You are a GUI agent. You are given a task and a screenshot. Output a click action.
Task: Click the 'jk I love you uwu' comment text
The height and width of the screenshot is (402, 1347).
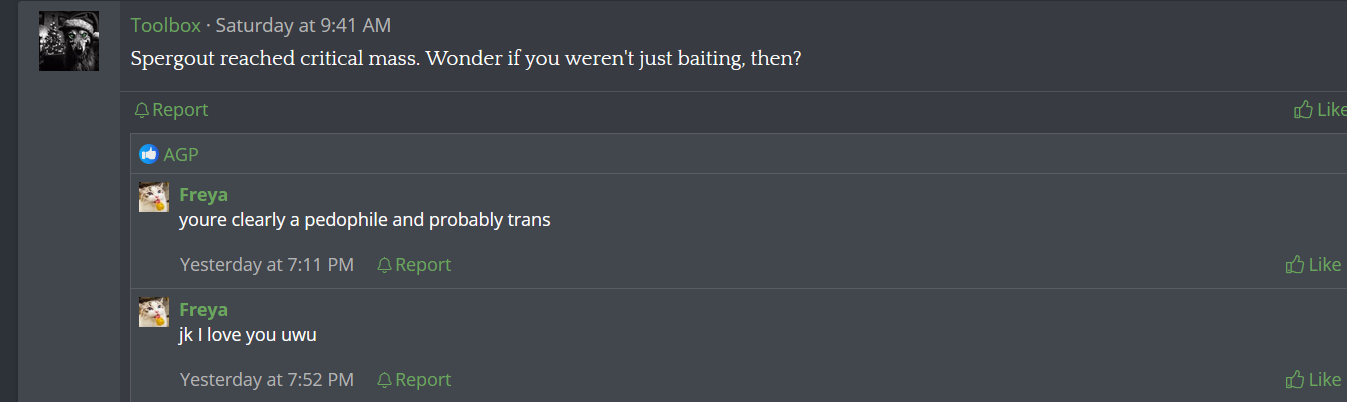(x=247, y=335)
